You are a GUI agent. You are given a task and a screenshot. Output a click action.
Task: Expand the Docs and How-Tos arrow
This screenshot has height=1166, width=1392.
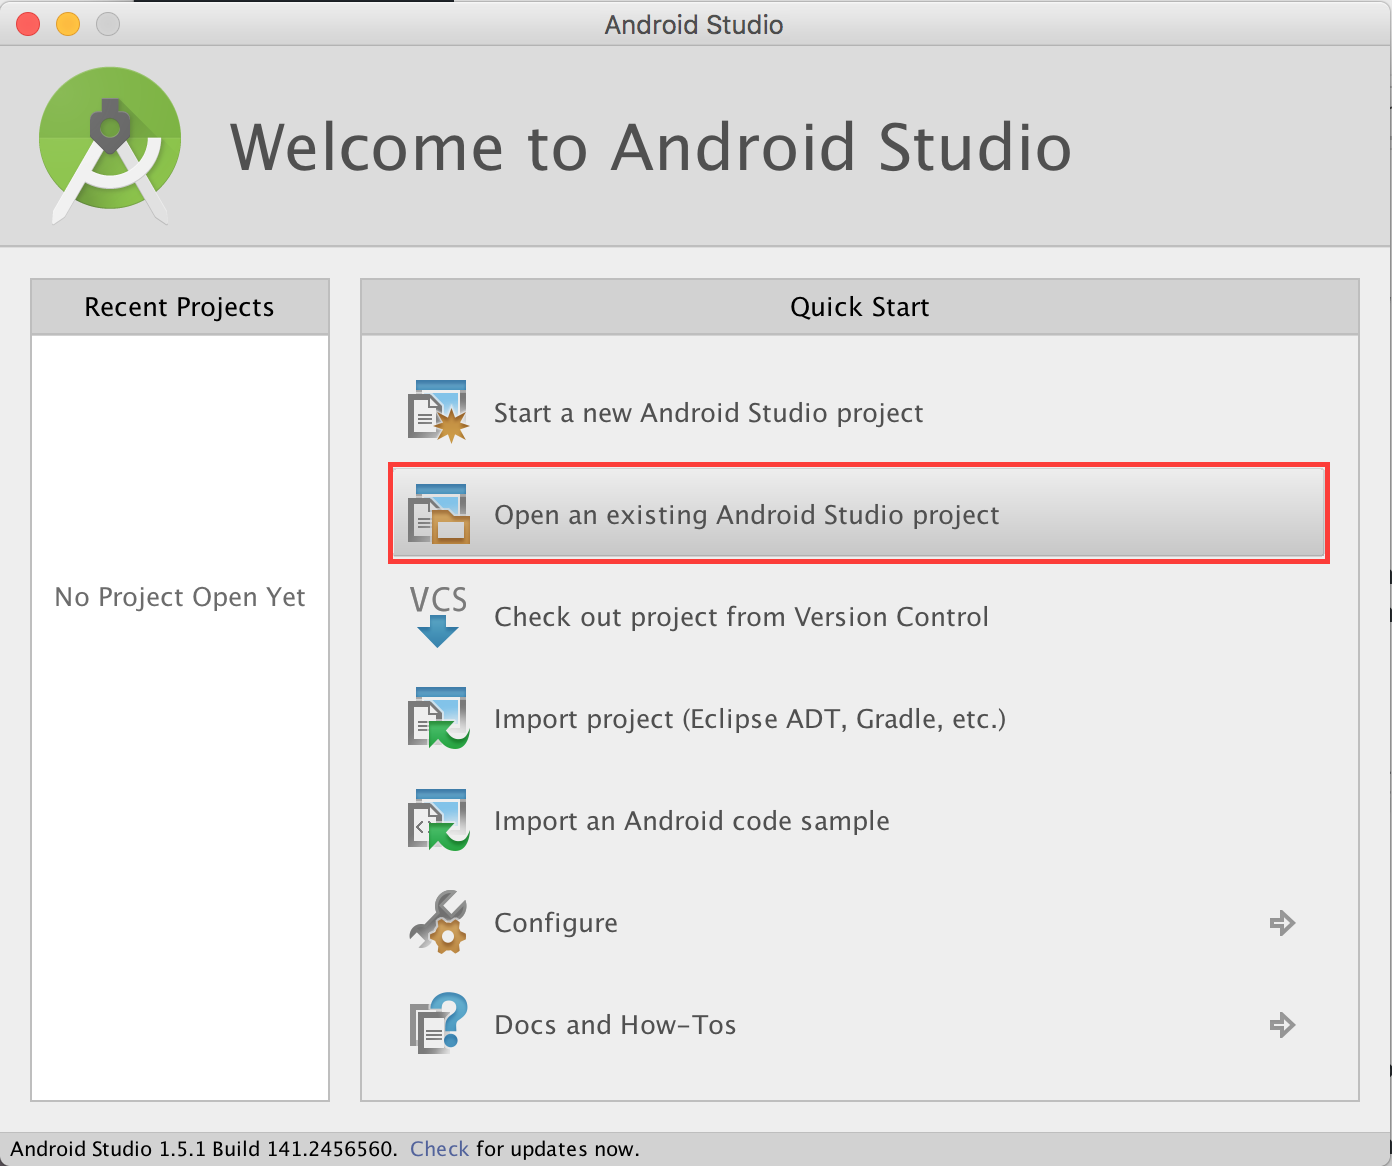(x=1282, y=1025)
